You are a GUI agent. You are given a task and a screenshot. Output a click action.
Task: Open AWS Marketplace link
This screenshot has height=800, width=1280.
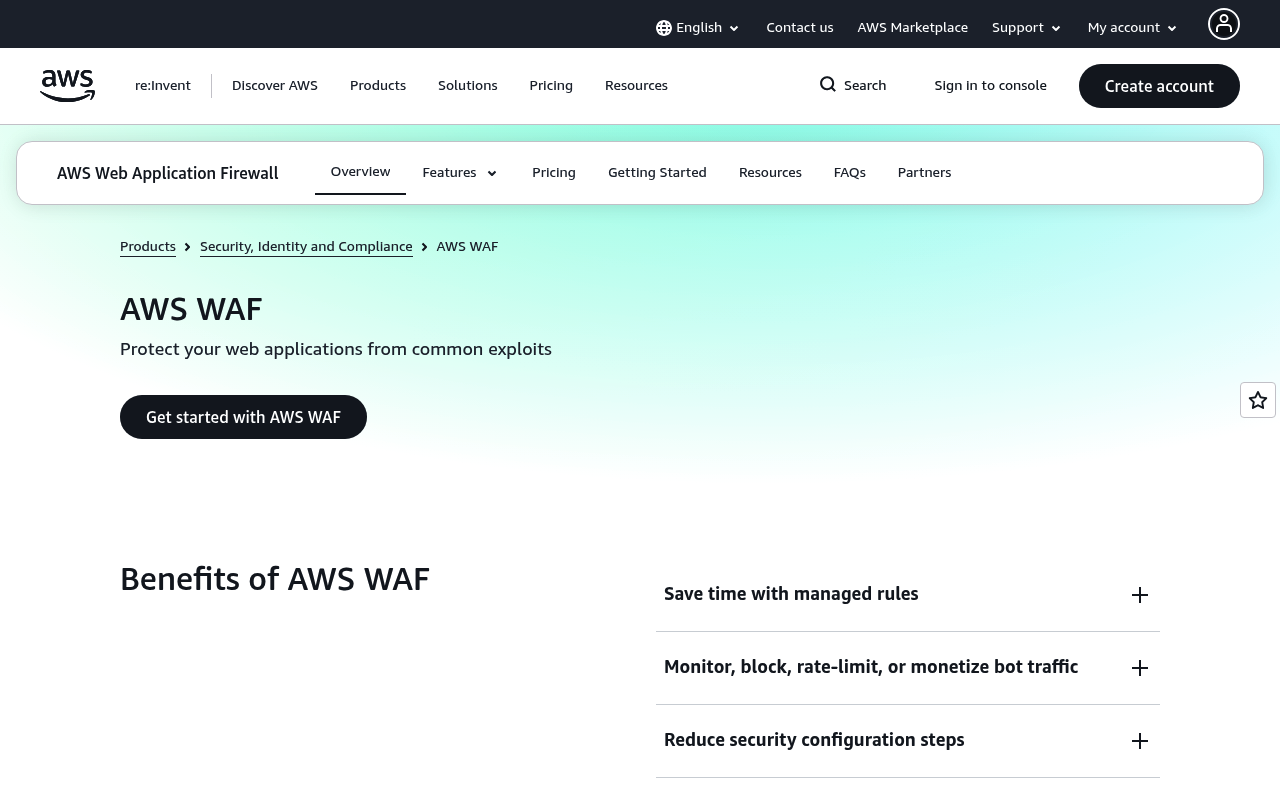(913, 28)
